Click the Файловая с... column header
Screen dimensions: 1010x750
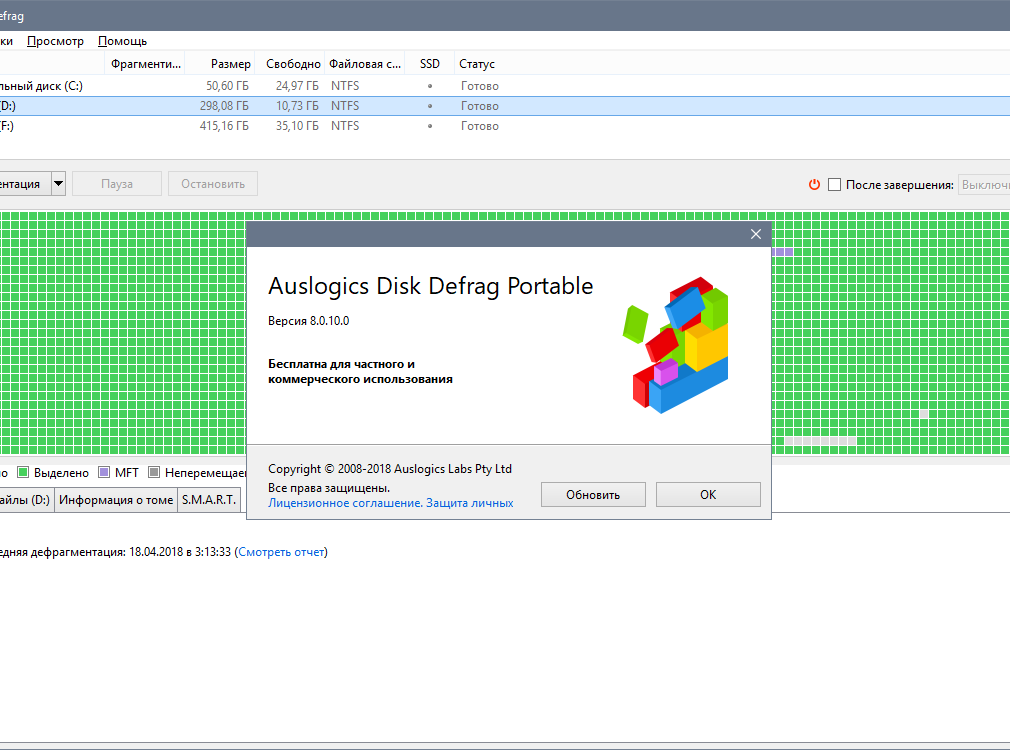click(365, 64)
